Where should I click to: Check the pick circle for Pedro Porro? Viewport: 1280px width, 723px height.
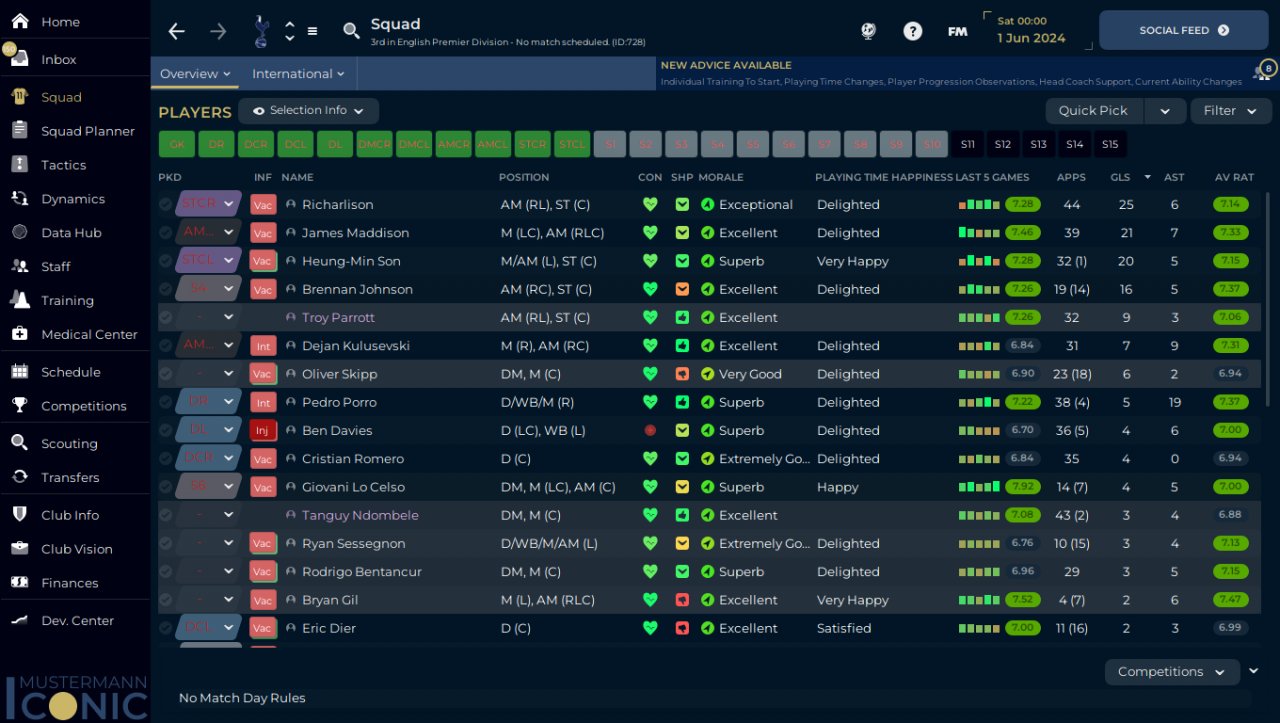(x=166, y=402)
